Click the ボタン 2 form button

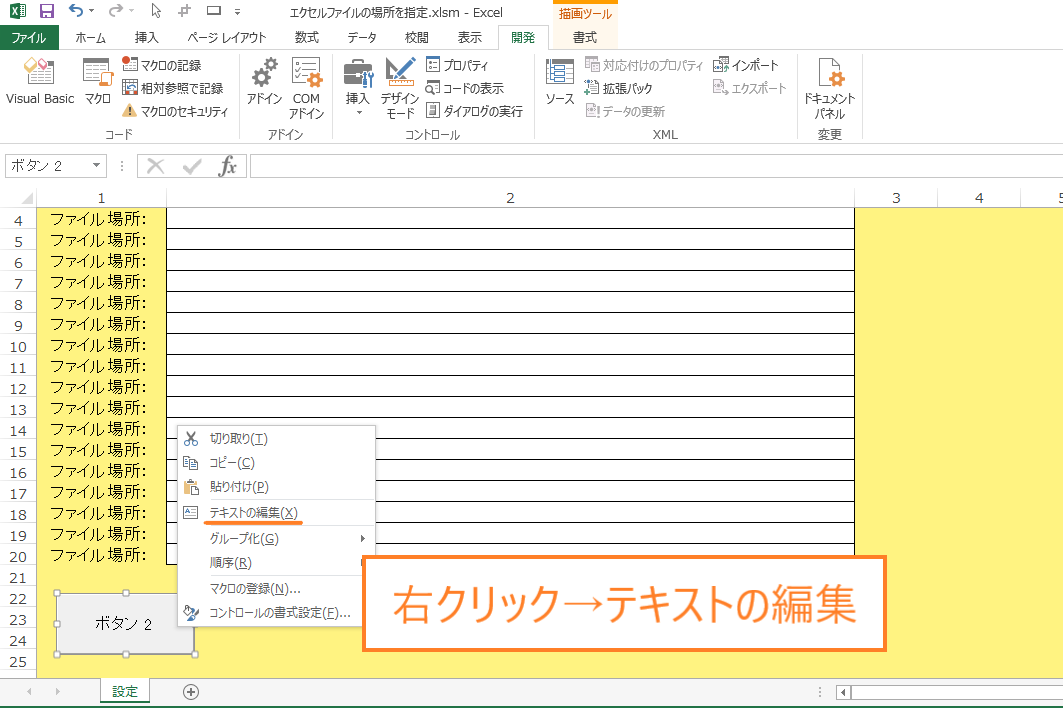click(x=124, y=624)
